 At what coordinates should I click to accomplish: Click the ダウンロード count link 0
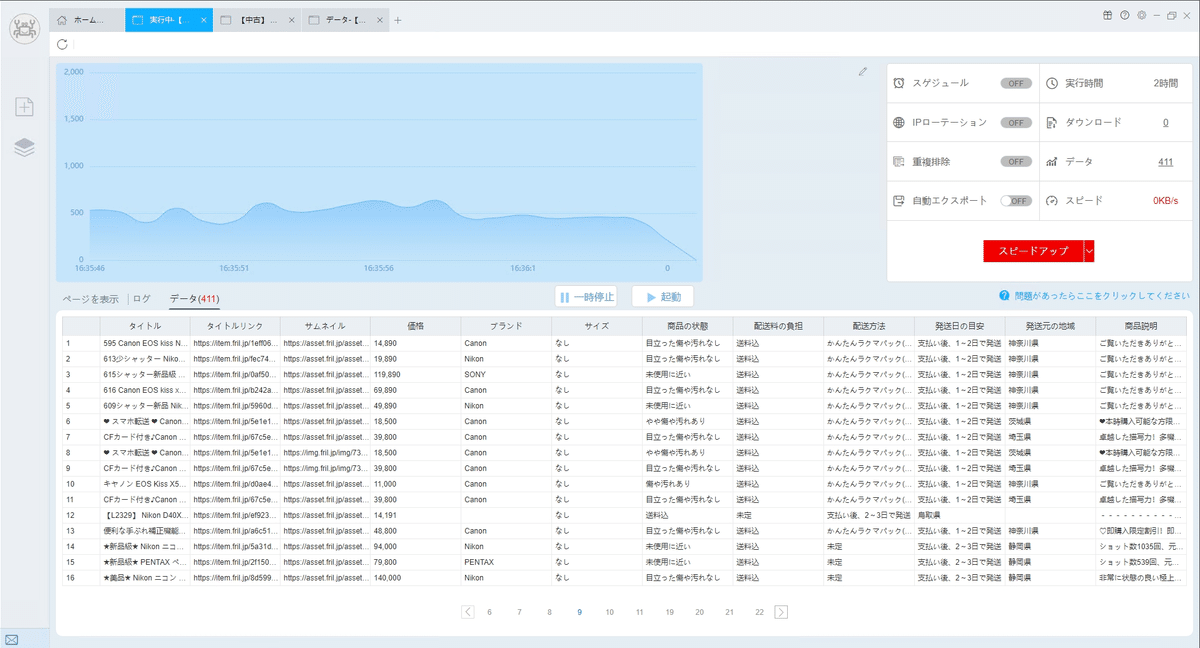pos(1165,122)
